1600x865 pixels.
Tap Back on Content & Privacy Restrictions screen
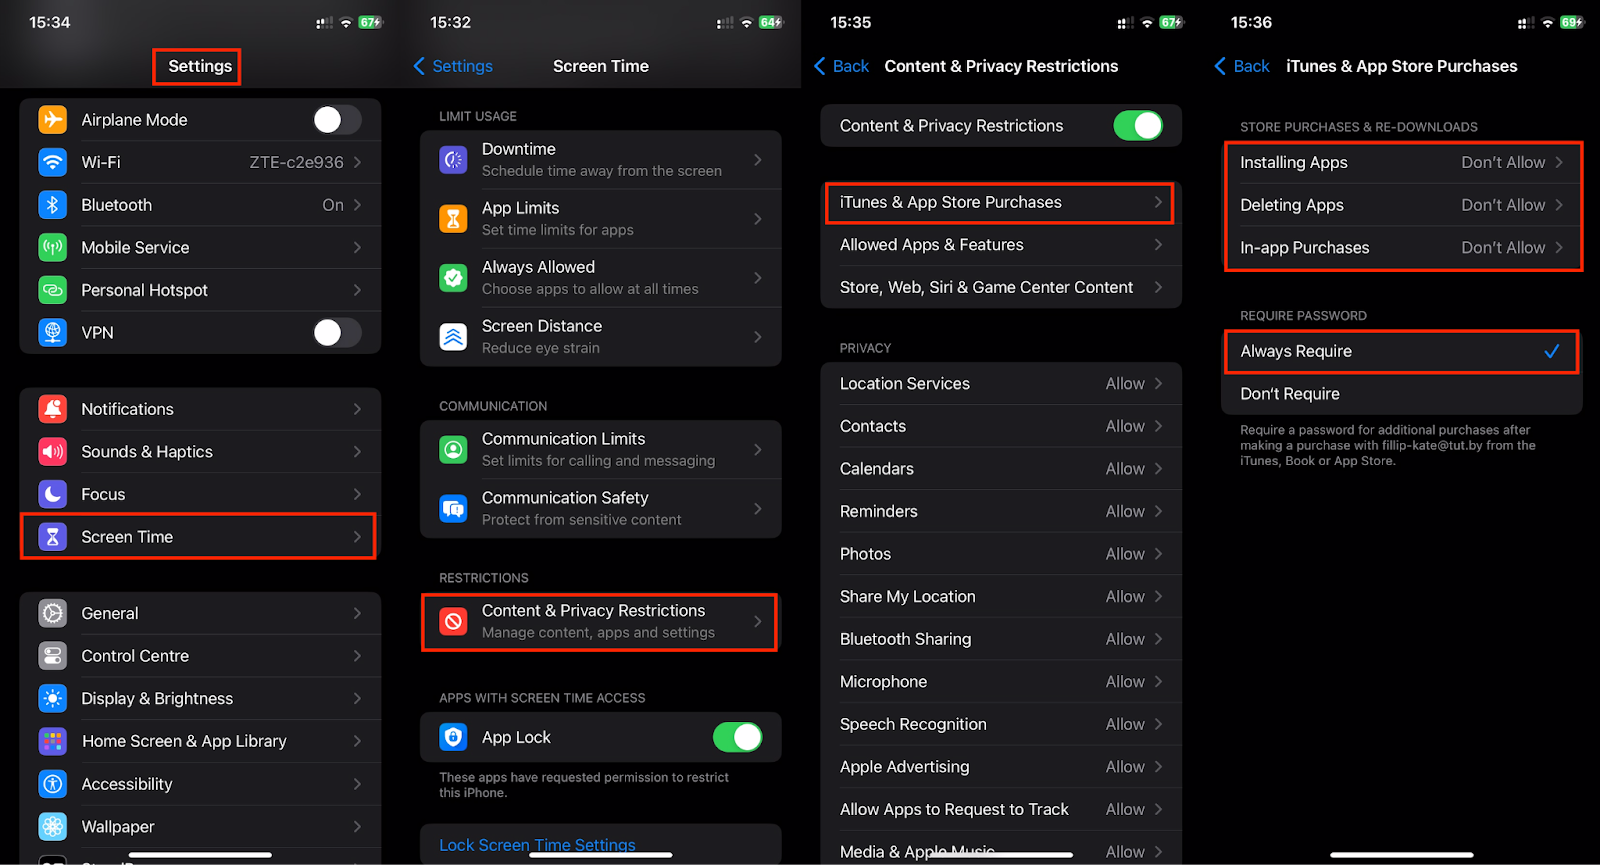(842, 66)
